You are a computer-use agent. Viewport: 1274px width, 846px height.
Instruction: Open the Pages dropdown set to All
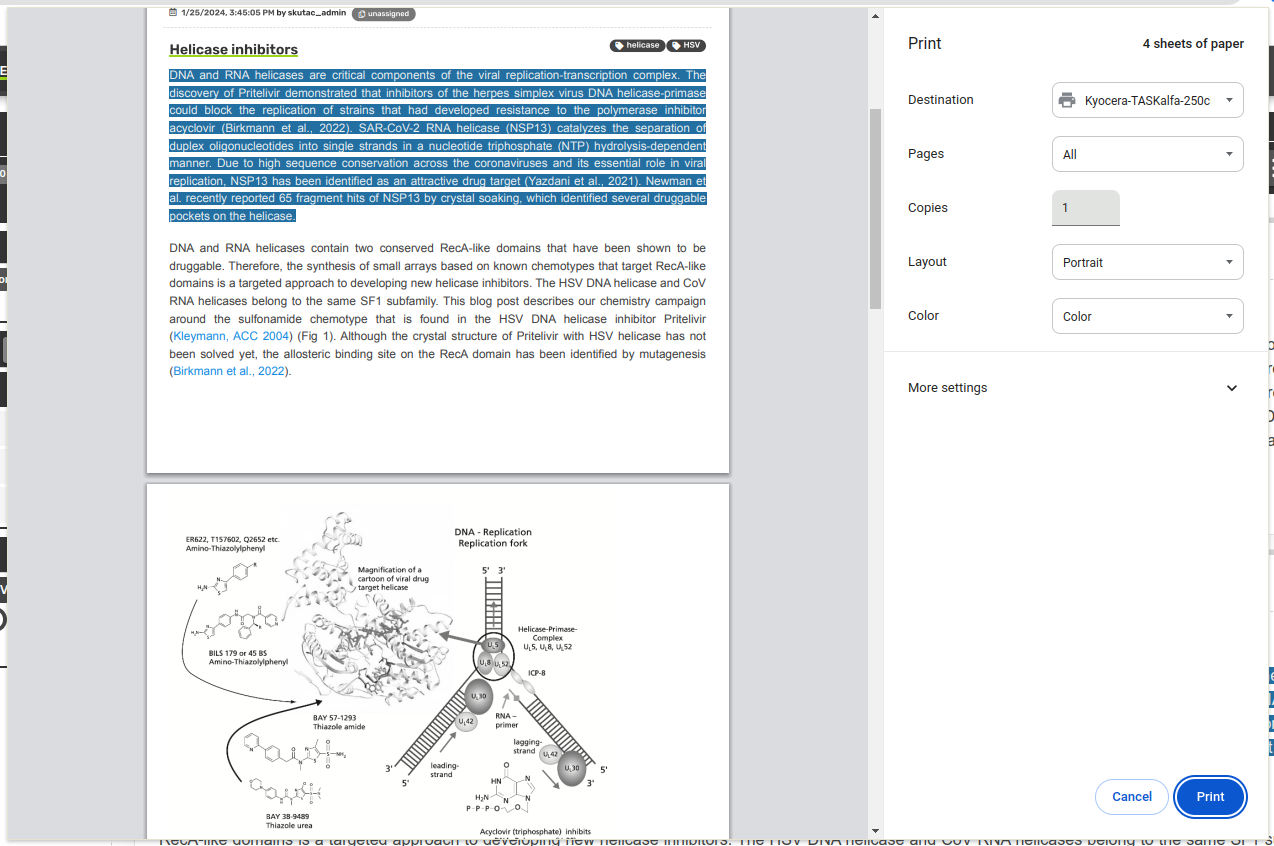pos(1147,154)
